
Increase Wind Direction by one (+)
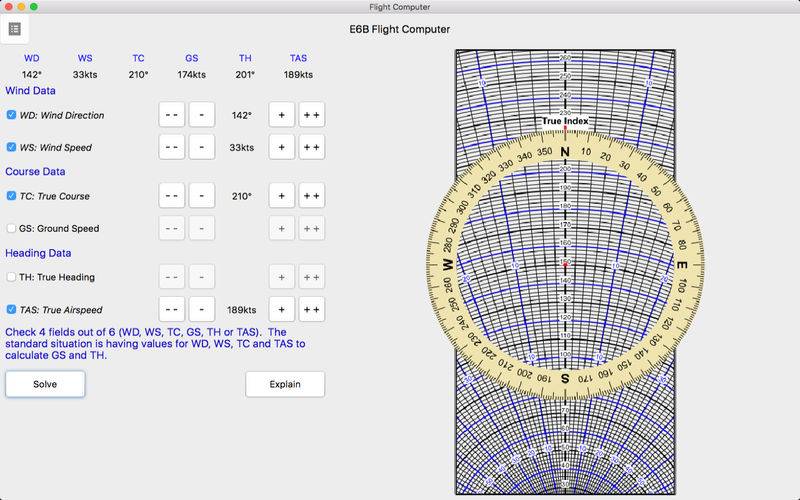282,115
